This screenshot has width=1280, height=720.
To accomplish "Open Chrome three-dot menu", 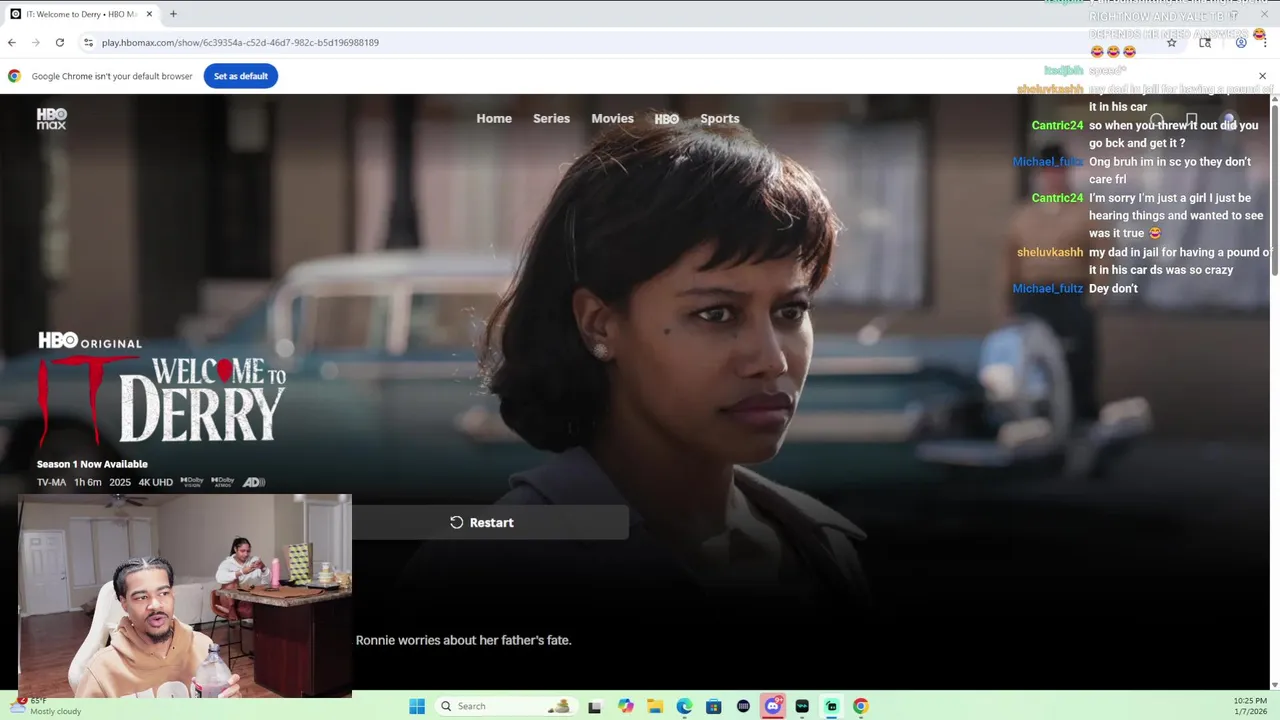I will pos(1265,42).
